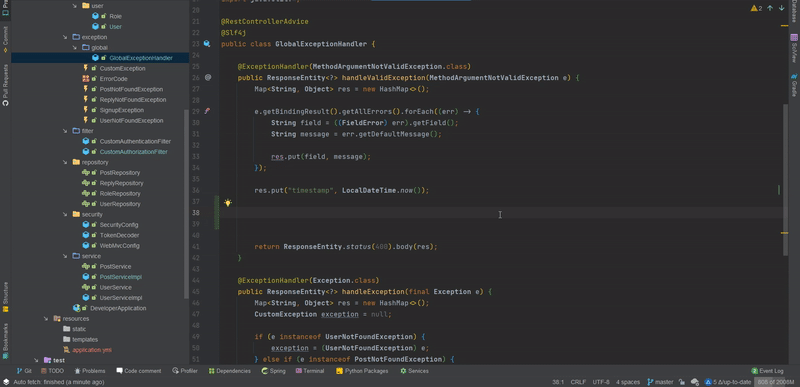The width and height of the screenshot is (800, 387).
Task: Select UserRepository in project tree
Action: pyautogui.click(x=120, y=204)
